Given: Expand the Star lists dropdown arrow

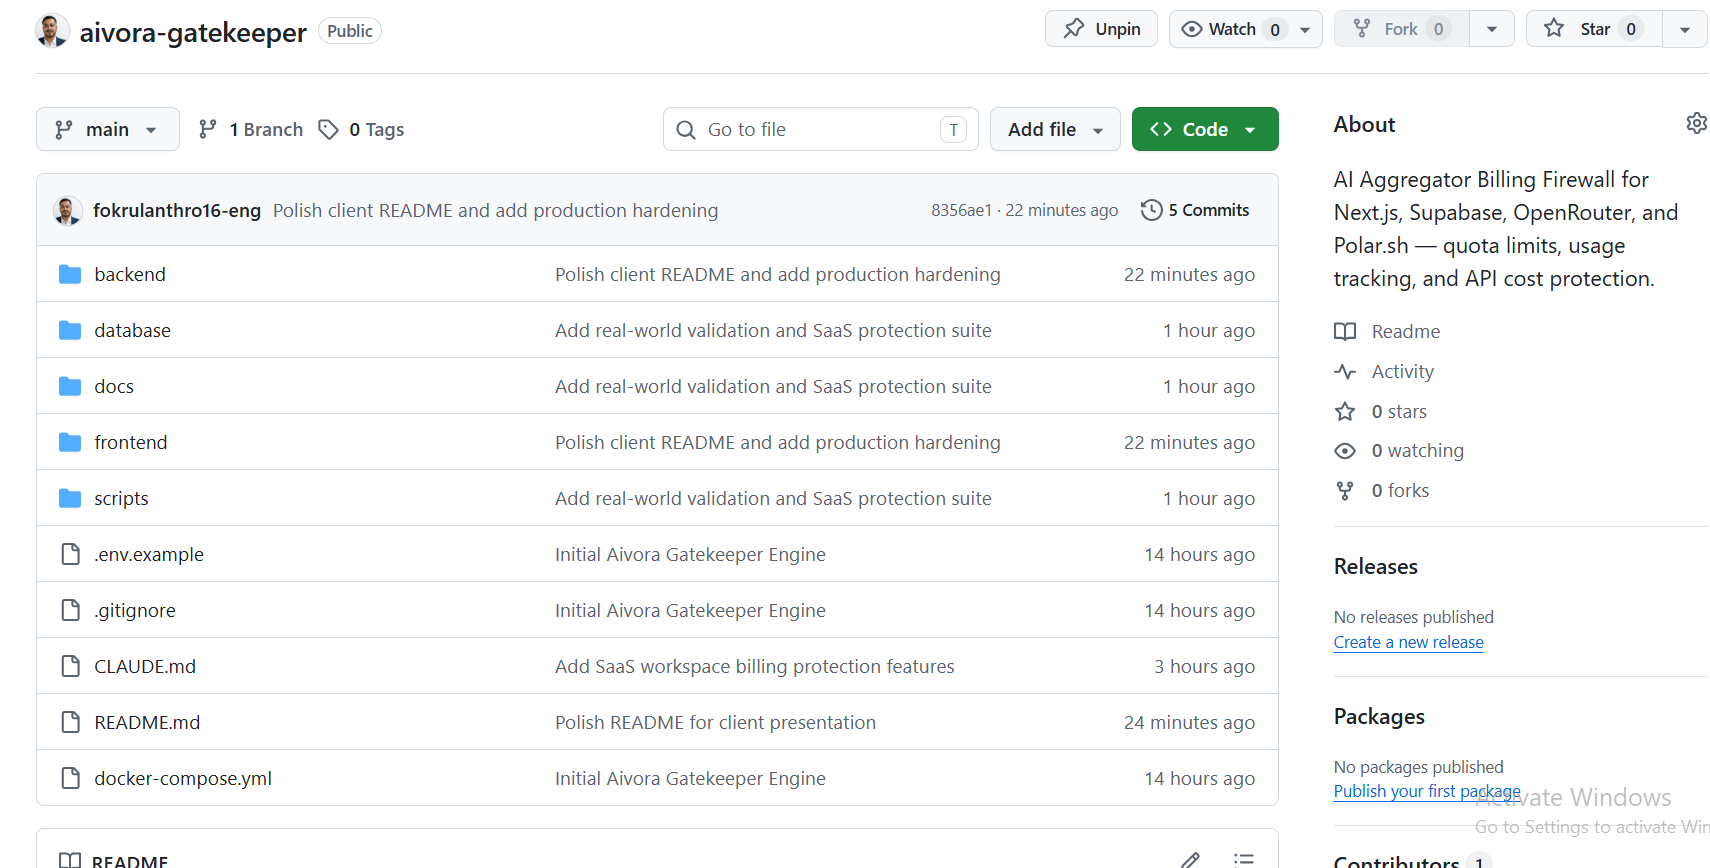Looking at the screenshot, I should coord(1685,29).
